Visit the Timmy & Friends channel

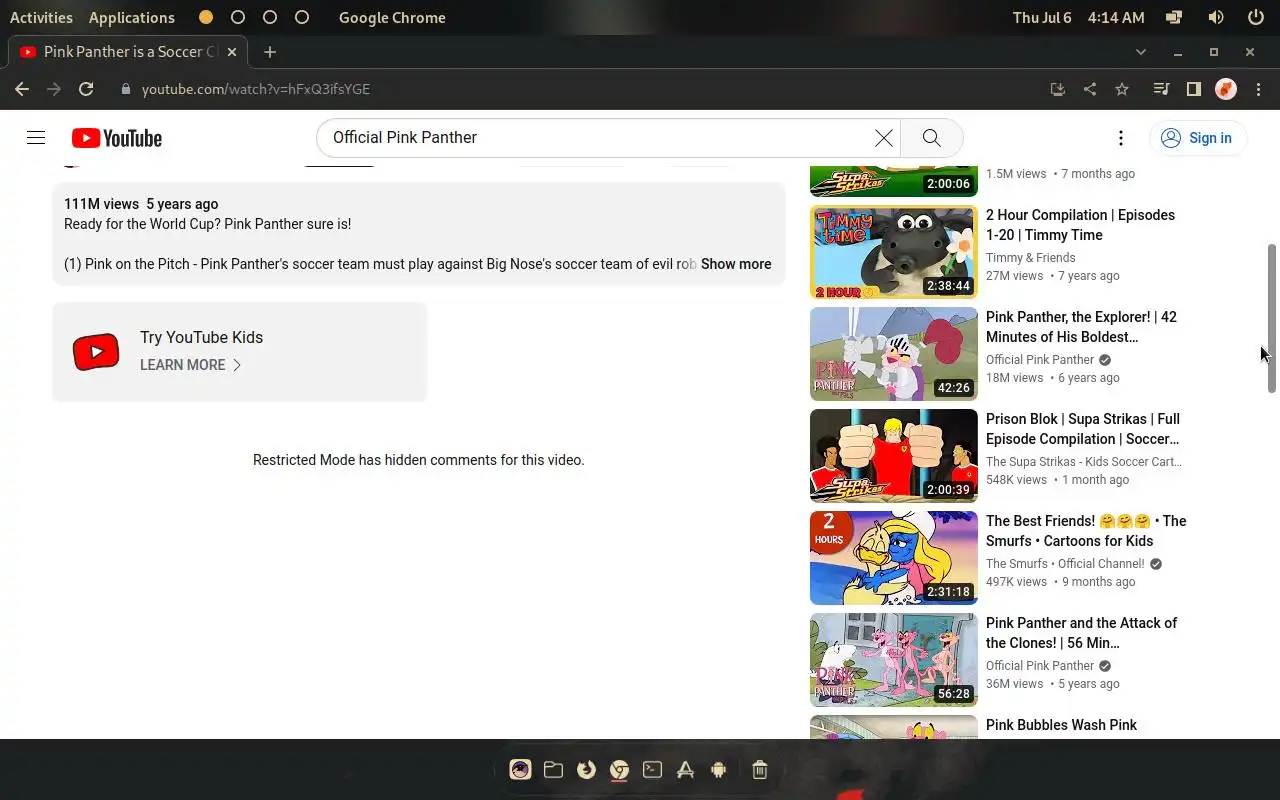[x=1031, y=258]
